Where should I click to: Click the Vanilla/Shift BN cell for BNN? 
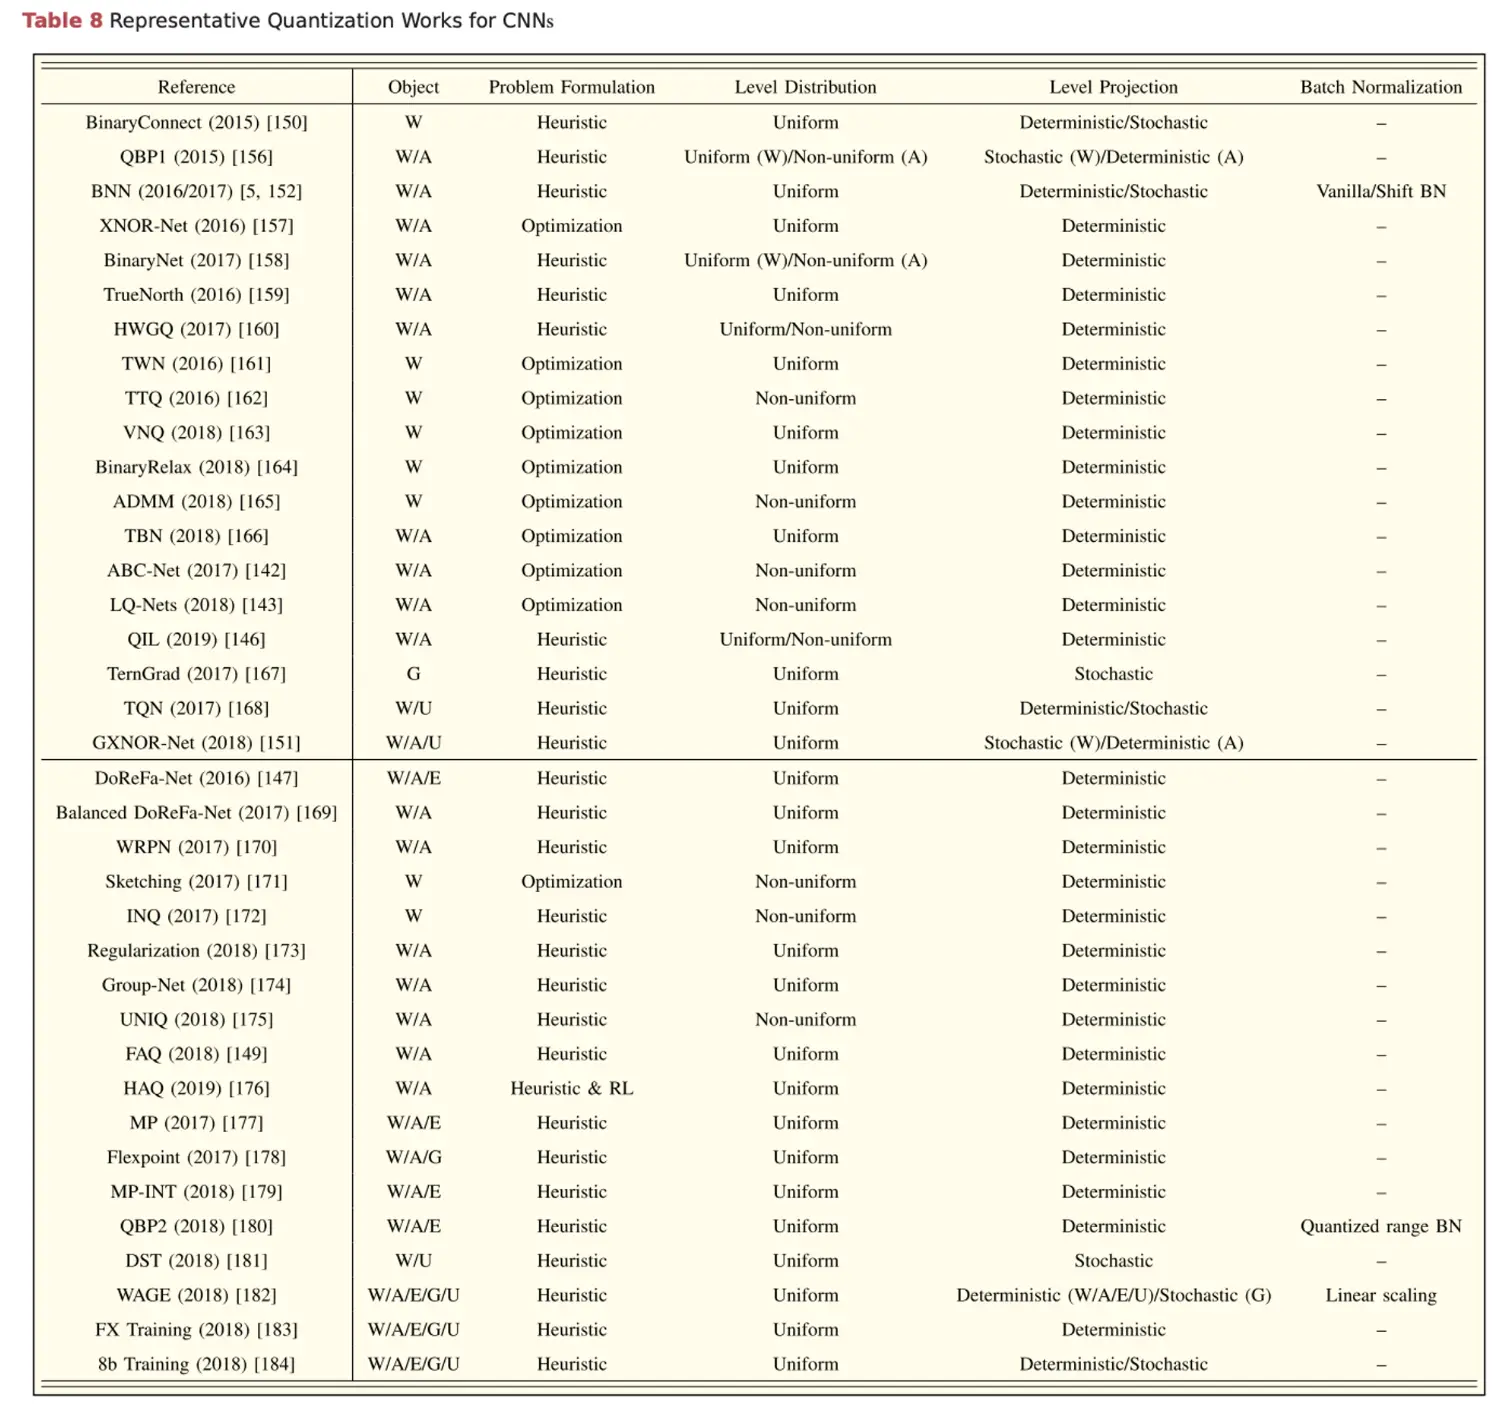[1380, 191]
